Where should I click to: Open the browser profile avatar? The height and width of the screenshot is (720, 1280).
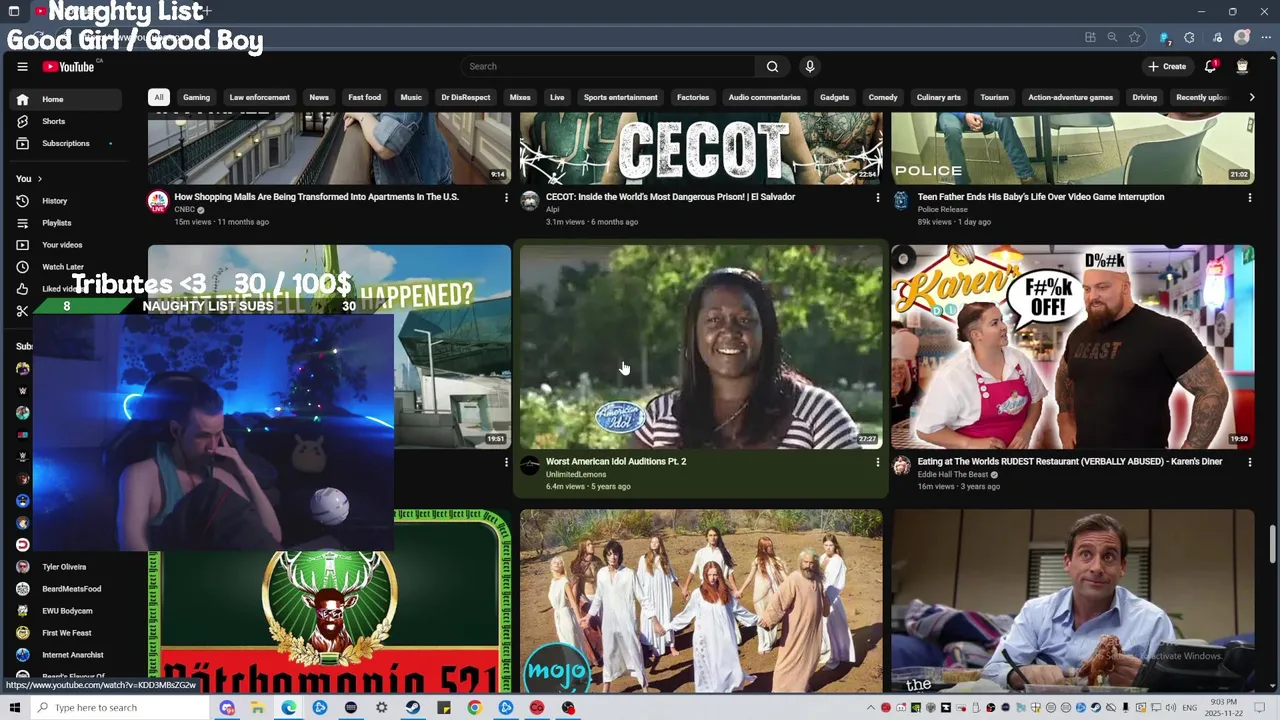coord(1242,37)
